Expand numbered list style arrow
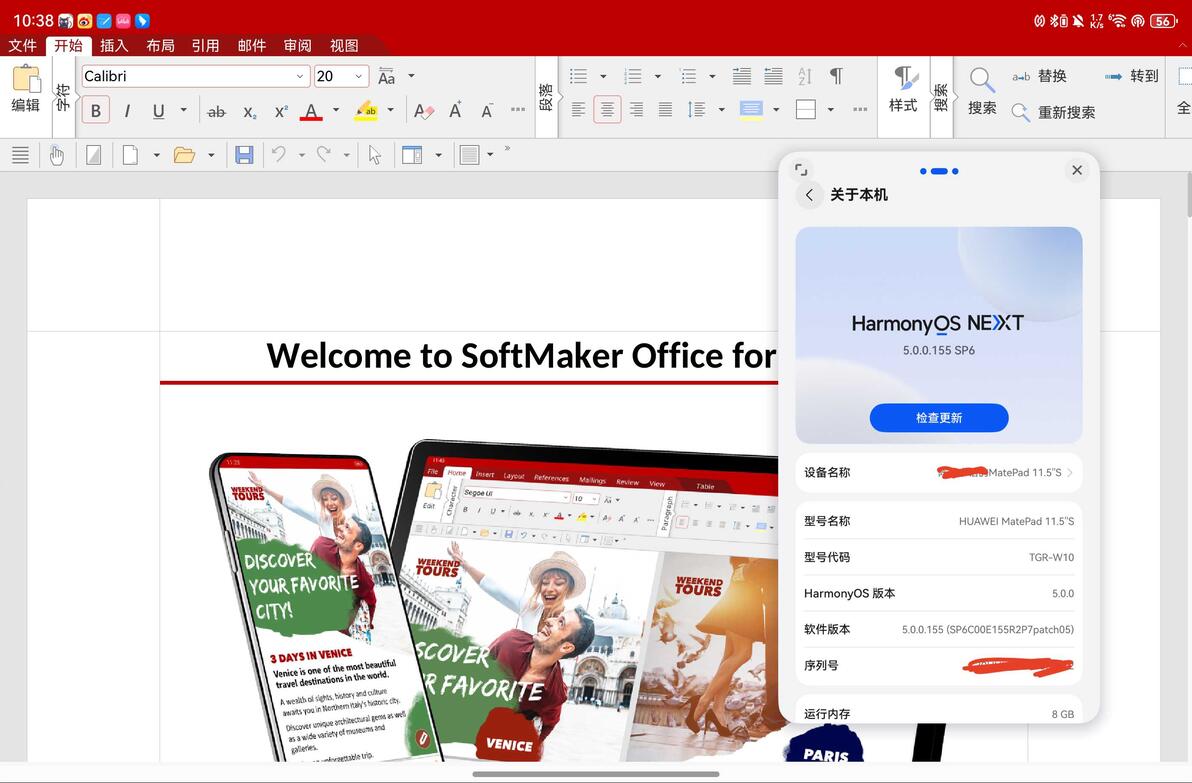This screenshot has width=1192, height=783. click(x=658, y=76)
